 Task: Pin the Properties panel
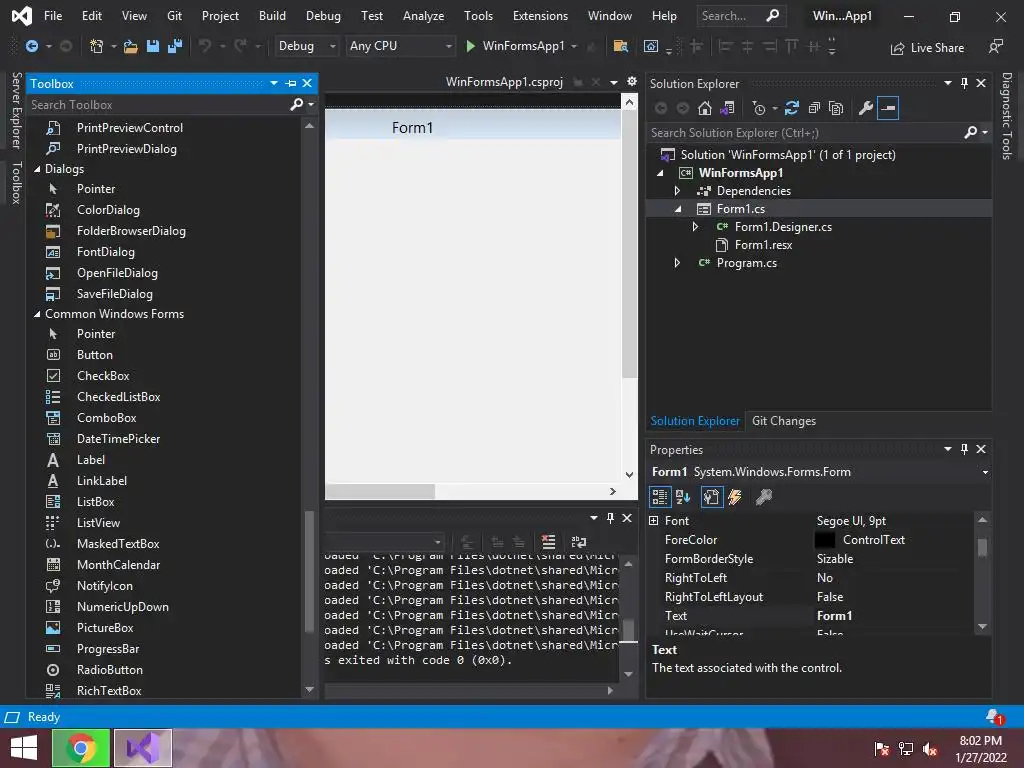point(965,449)
